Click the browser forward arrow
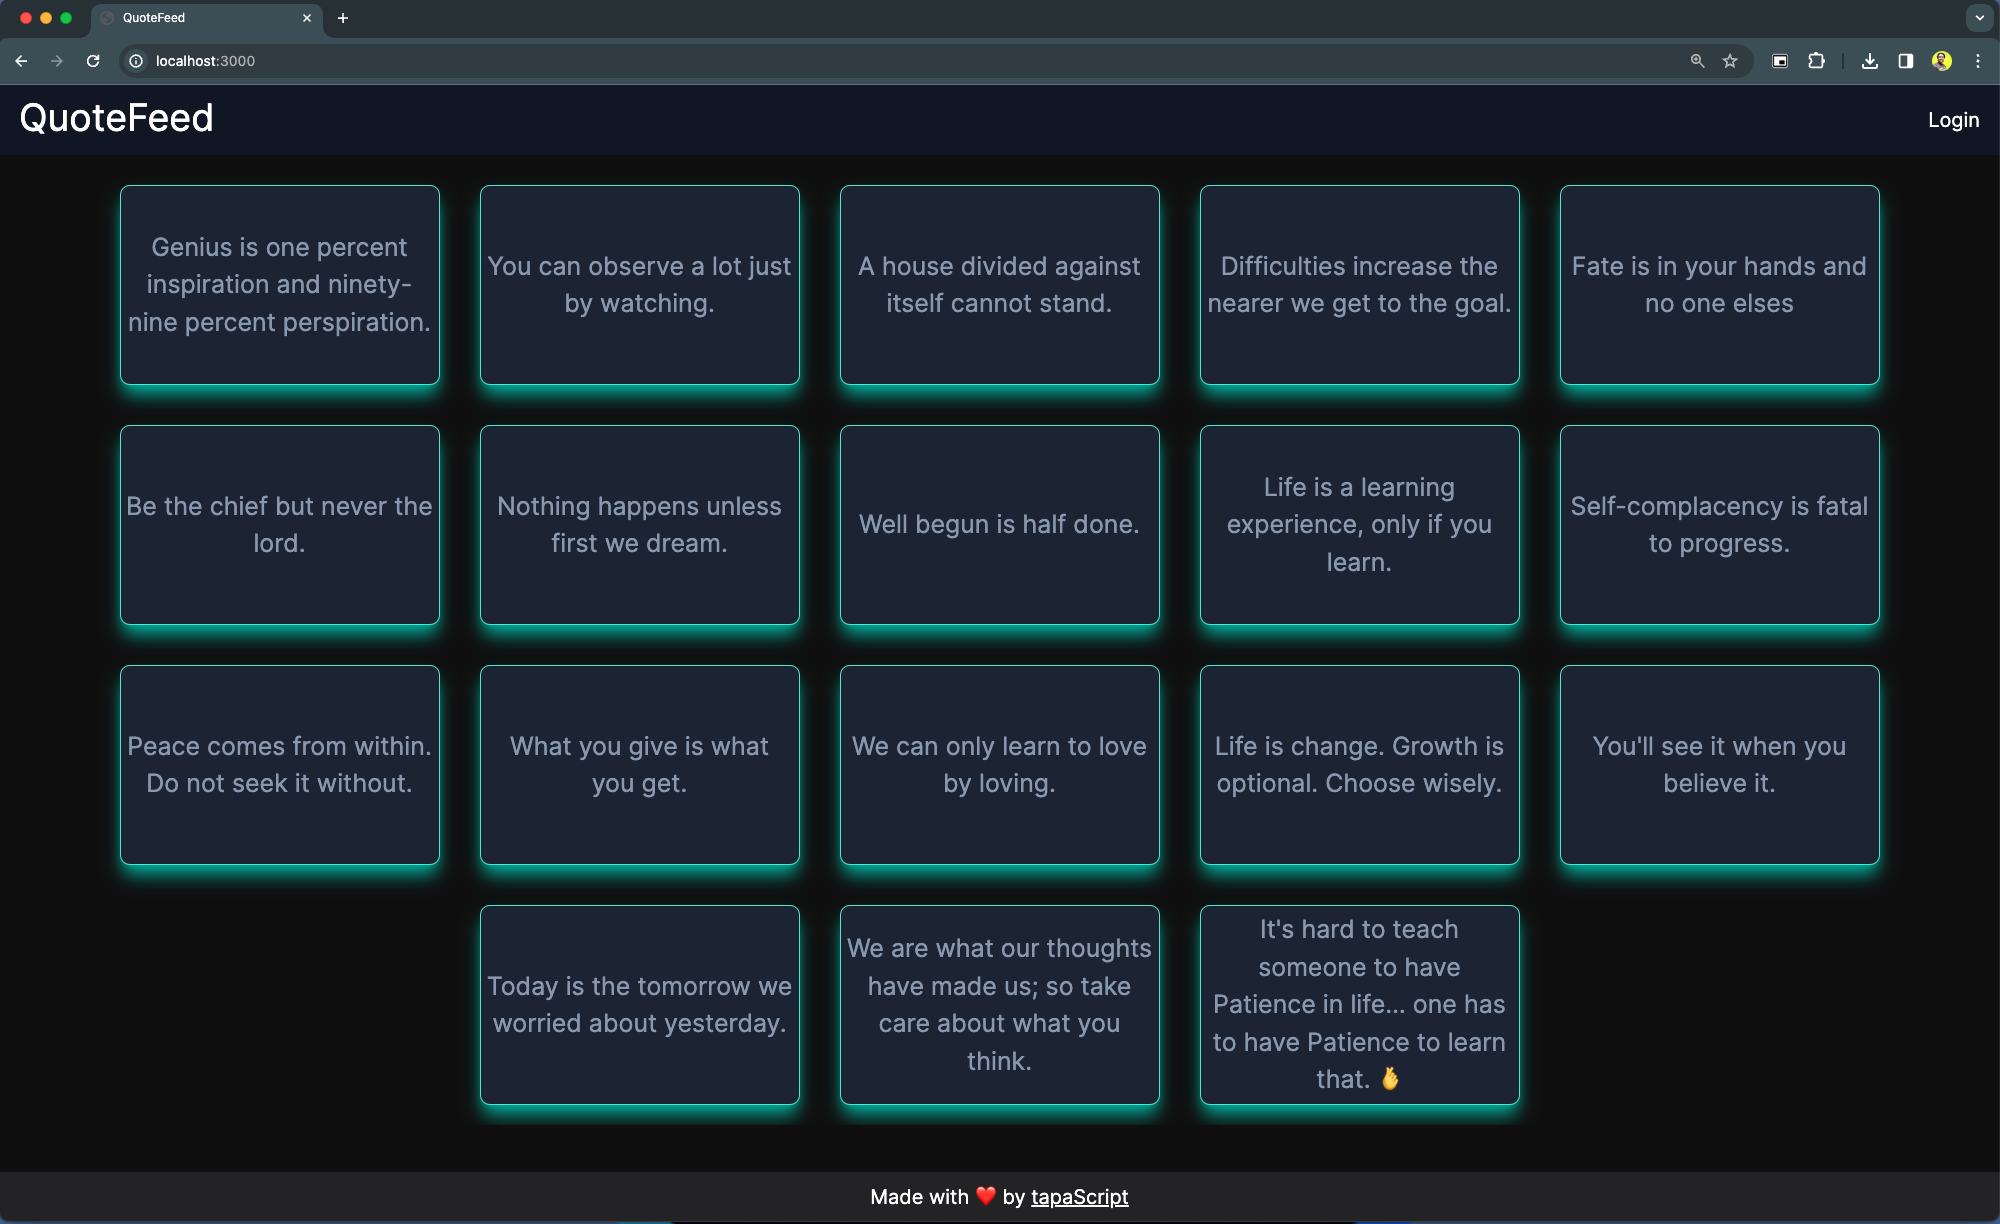 click(x=57, y=61)
